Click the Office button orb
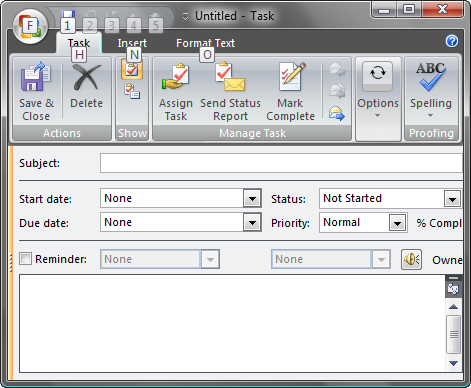Viewport: 471px width, 388px height. [x=30, y=27]
